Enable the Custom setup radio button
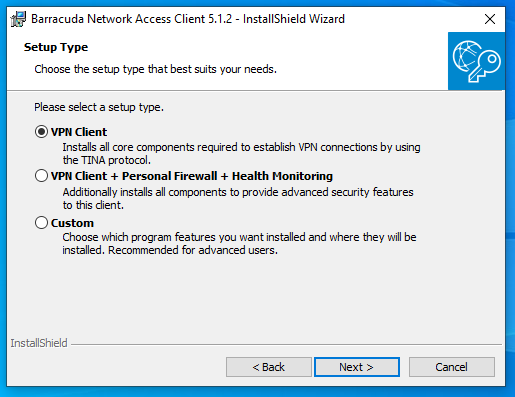Viewport: 515px width, 397px height. [x=41, y=222]
